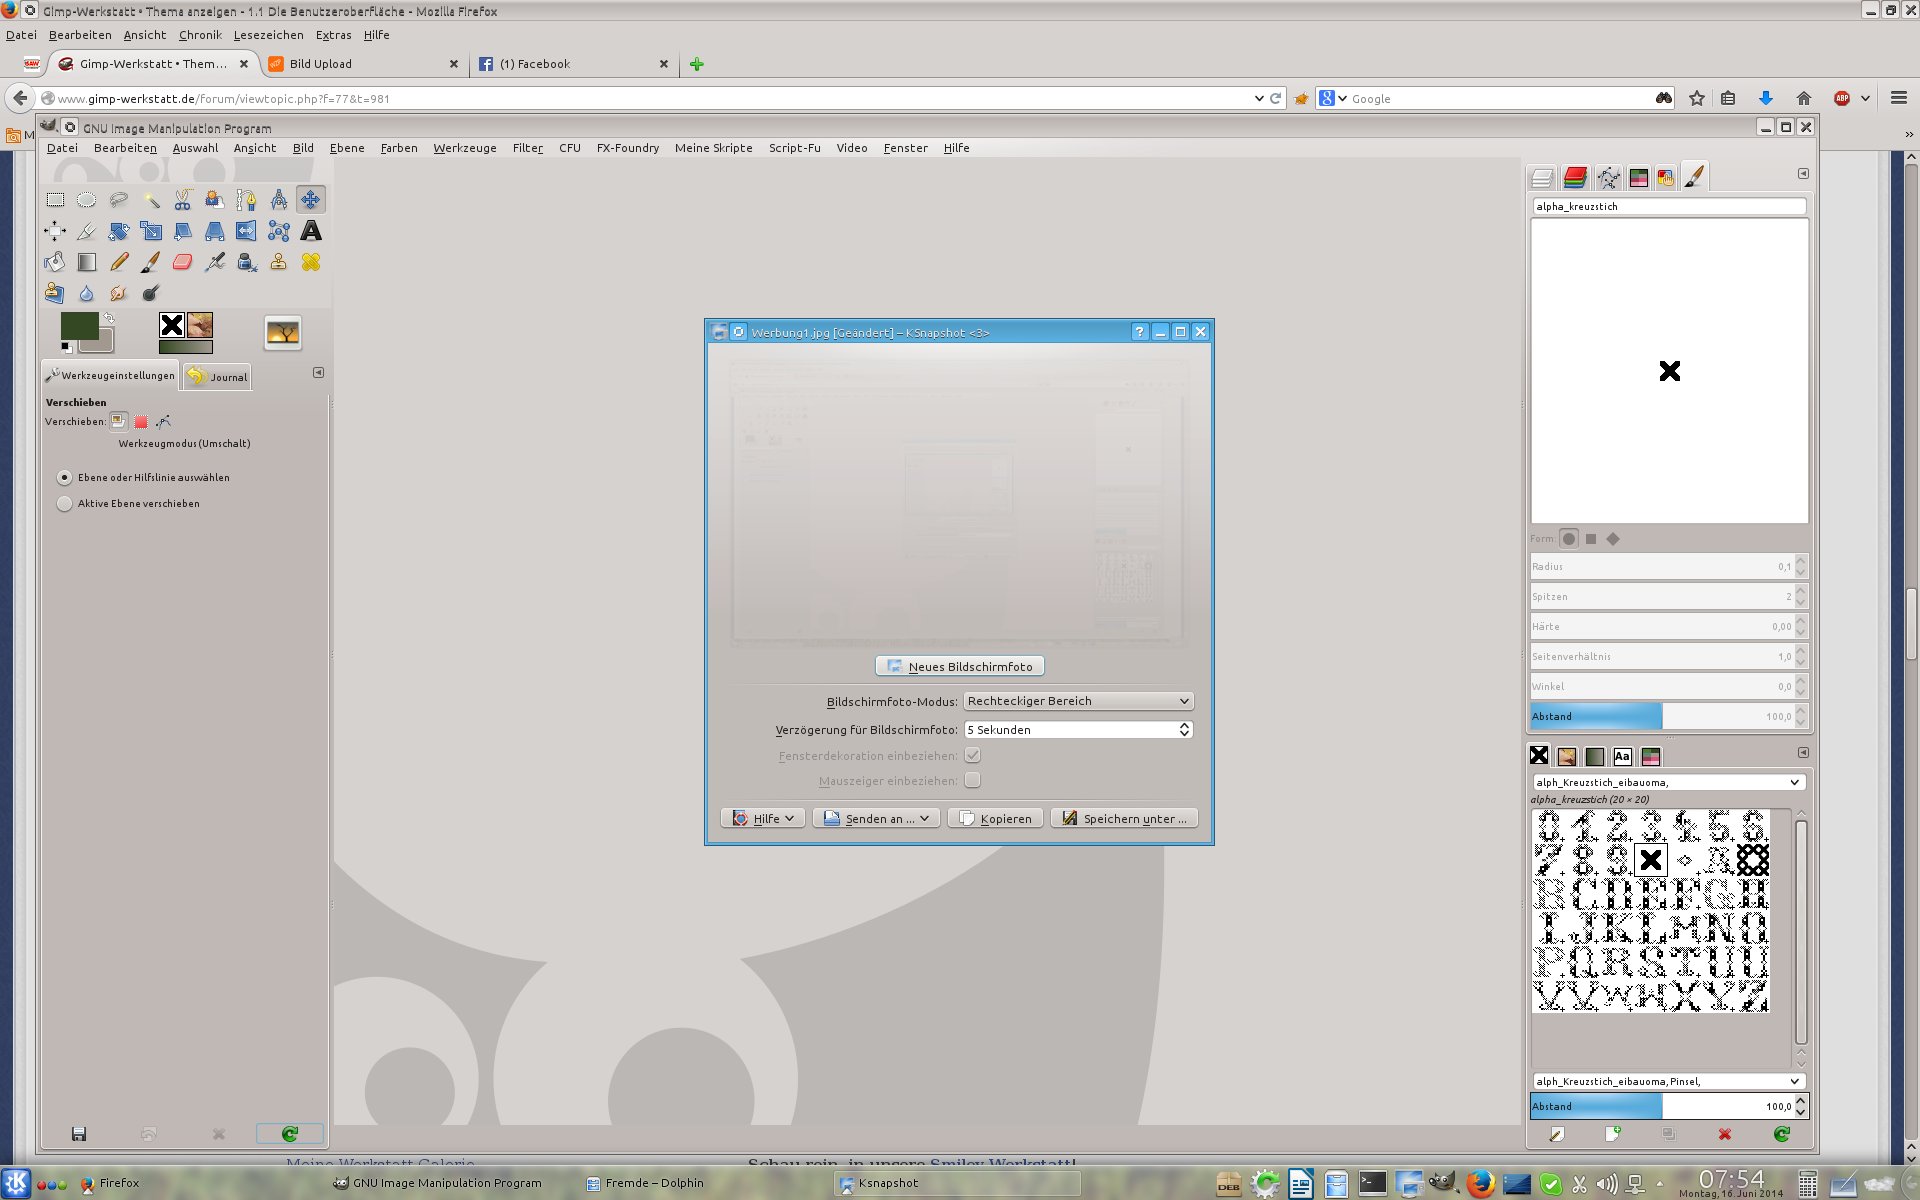Select the Eraser tool
Image resolution: width=1920 pixels, height=1200 pixels.
183,262
